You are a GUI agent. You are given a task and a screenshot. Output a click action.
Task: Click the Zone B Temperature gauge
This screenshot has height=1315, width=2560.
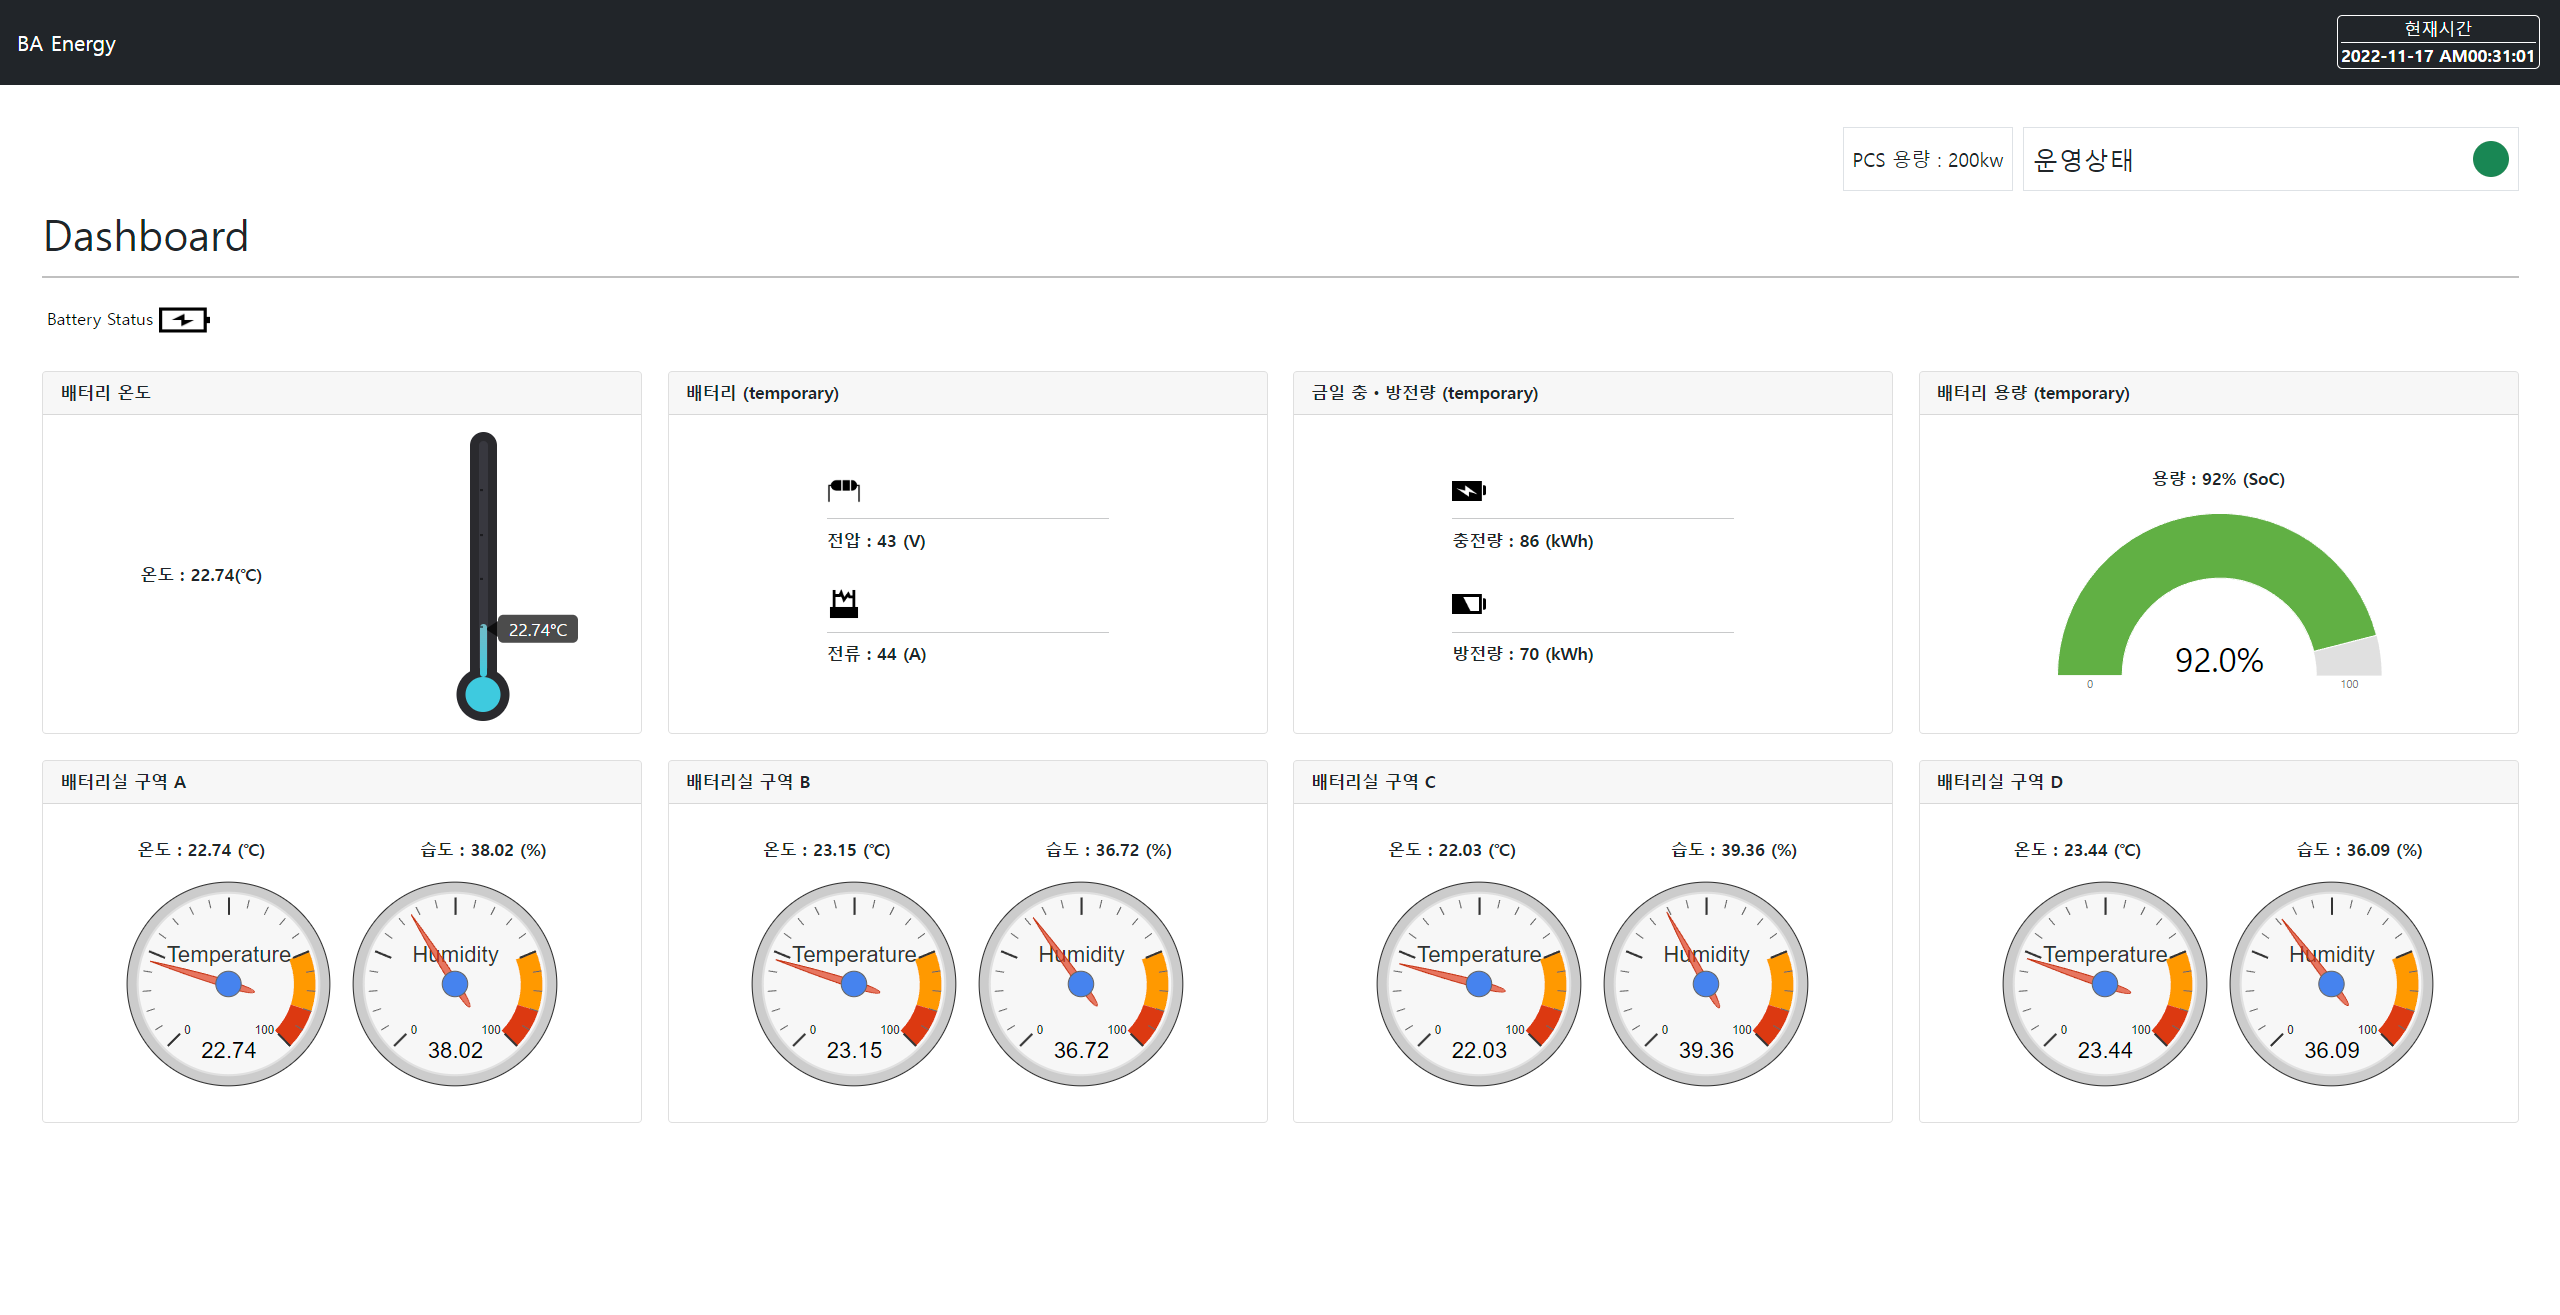854,984
